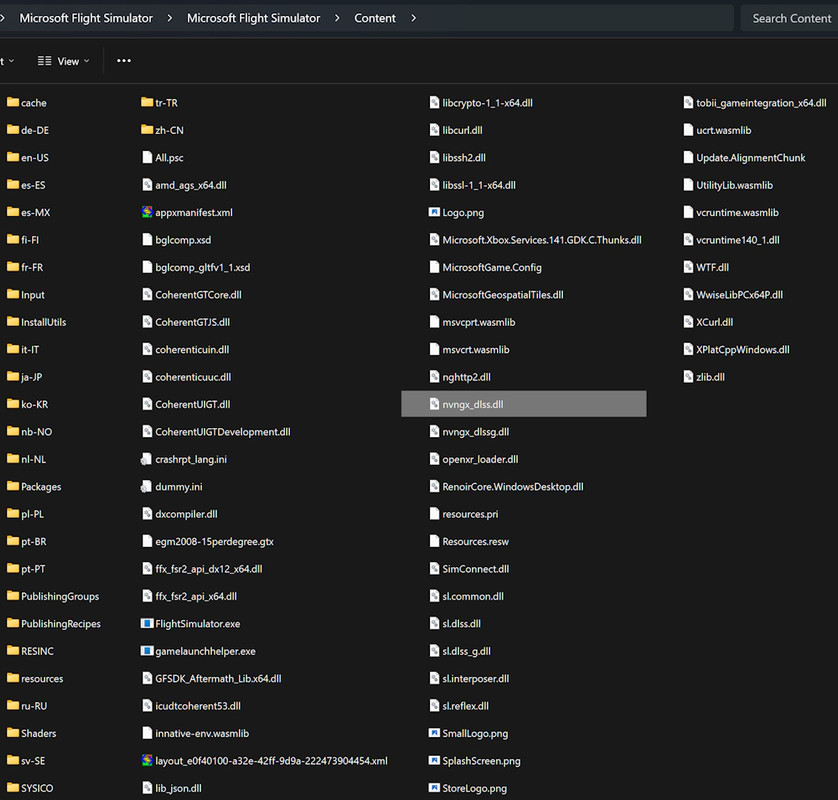838x800 pixels.
Task: Click the cache folder icon
Action: (x=13, y=102)
